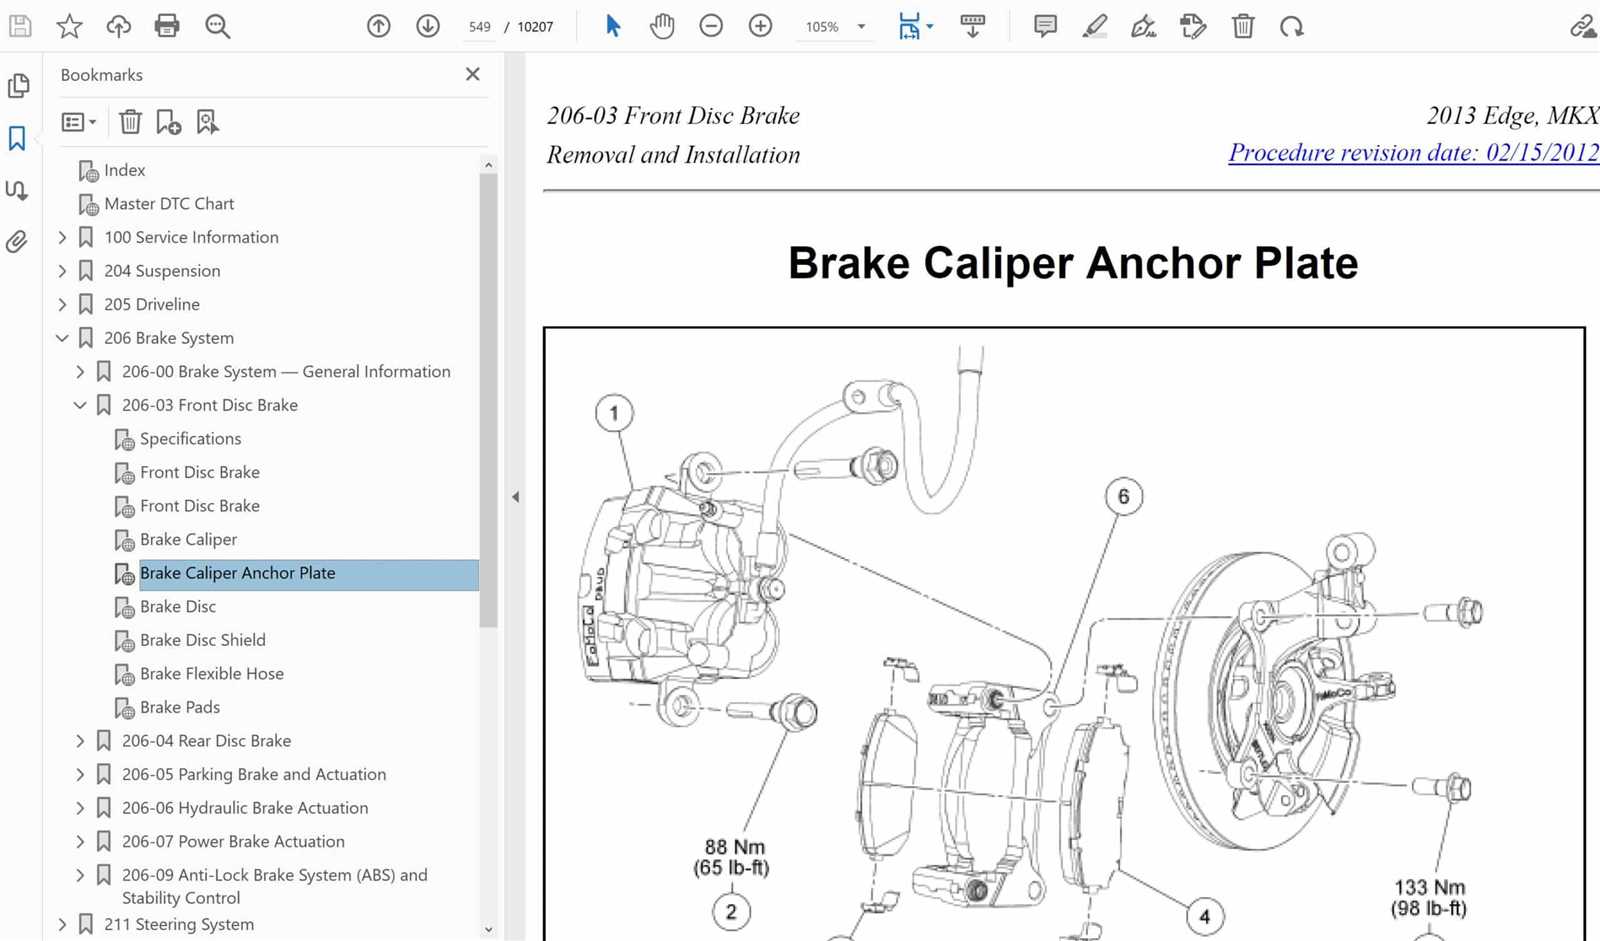Image resolution: width=1600 pixels, height=941 pixels.
Task: Expand 206-06 Hydraulic Brake Actuation
Action: (80, 808)
